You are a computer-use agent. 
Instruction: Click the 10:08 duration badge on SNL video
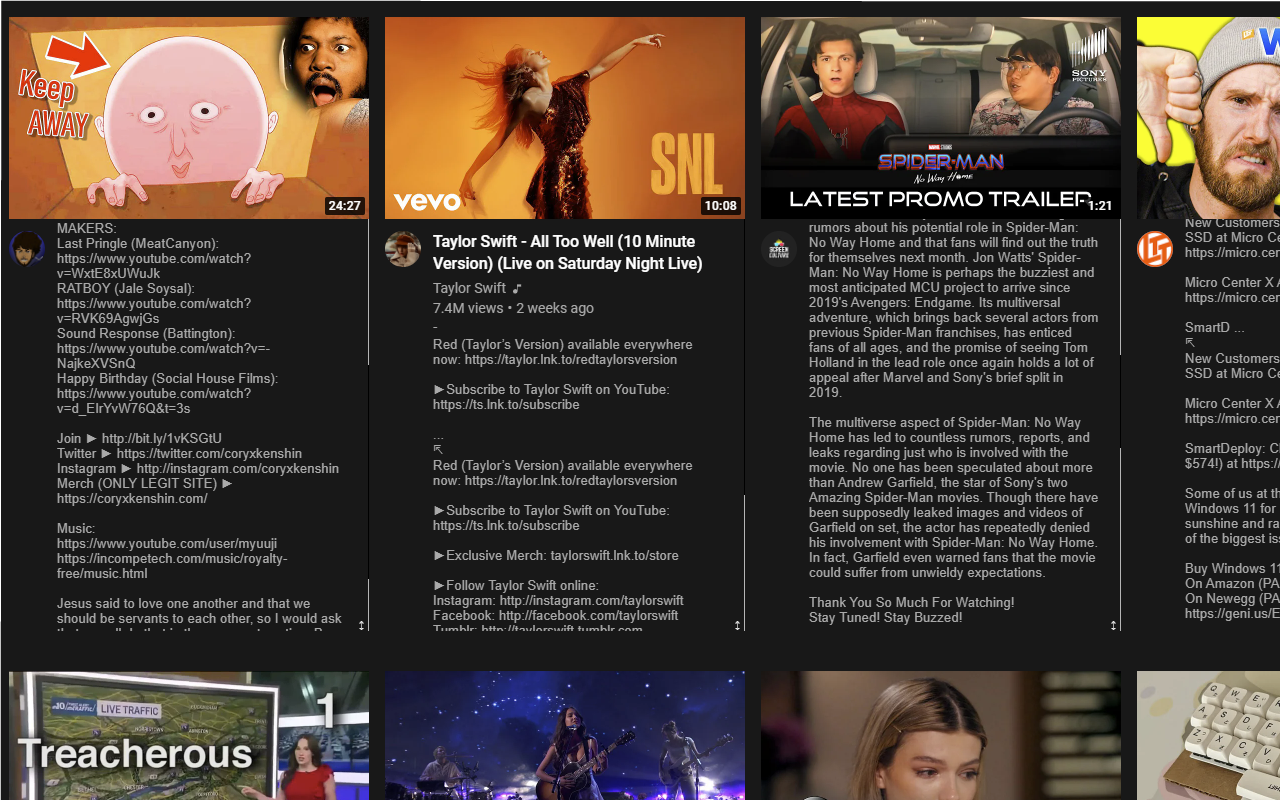(720, 206)
